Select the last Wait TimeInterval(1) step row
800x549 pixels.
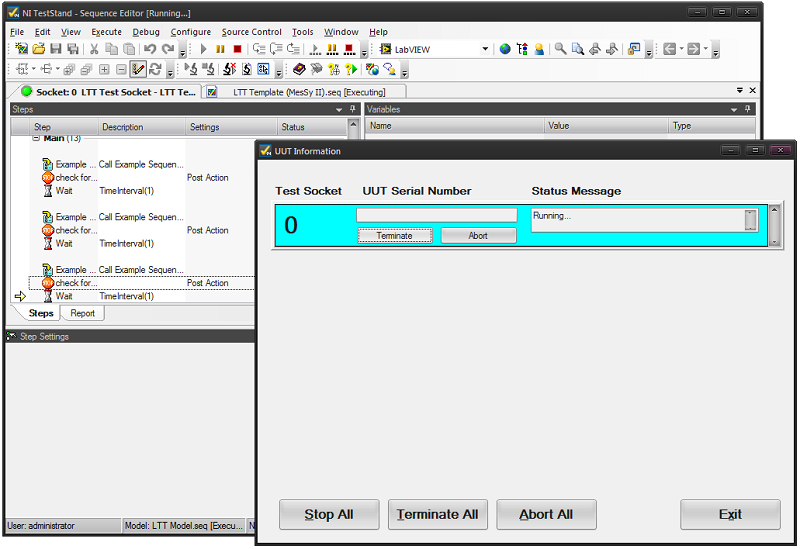click(141, 296)
